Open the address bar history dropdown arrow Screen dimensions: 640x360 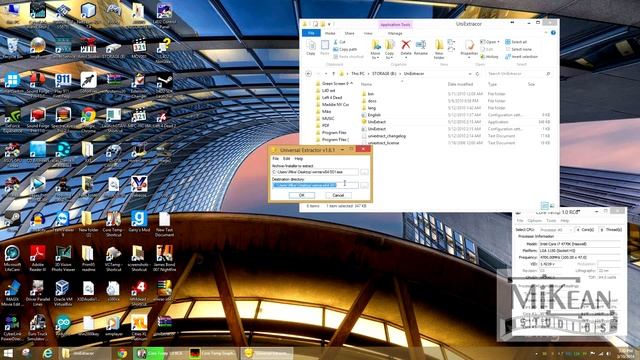coord(470,74)
